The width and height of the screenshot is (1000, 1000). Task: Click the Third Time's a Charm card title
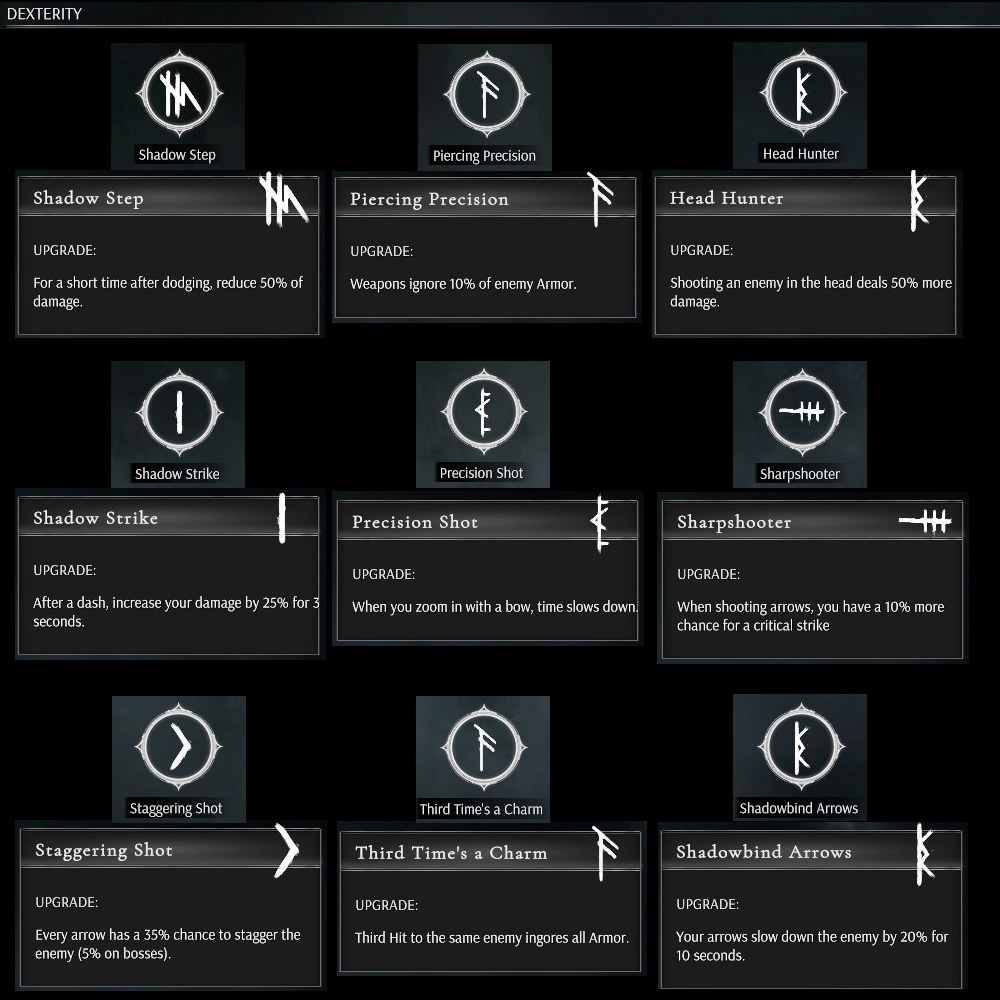click(451, 853)
